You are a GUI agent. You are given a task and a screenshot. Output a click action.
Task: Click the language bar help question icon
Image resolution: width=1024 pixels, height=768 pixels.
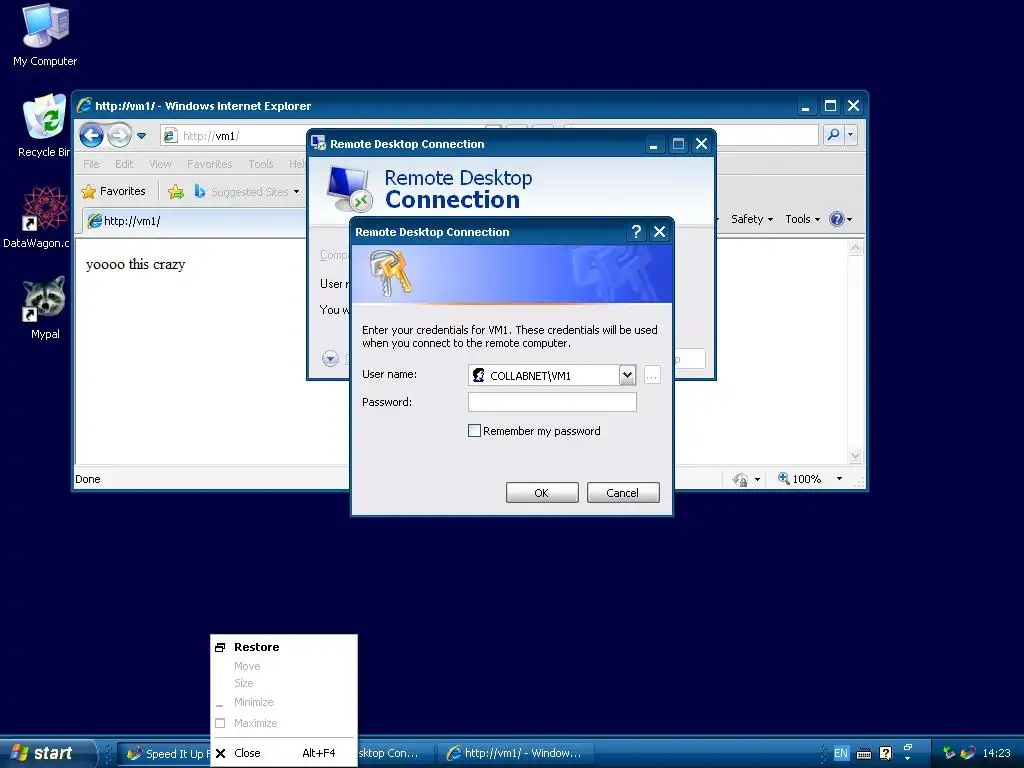pos(886,753)
